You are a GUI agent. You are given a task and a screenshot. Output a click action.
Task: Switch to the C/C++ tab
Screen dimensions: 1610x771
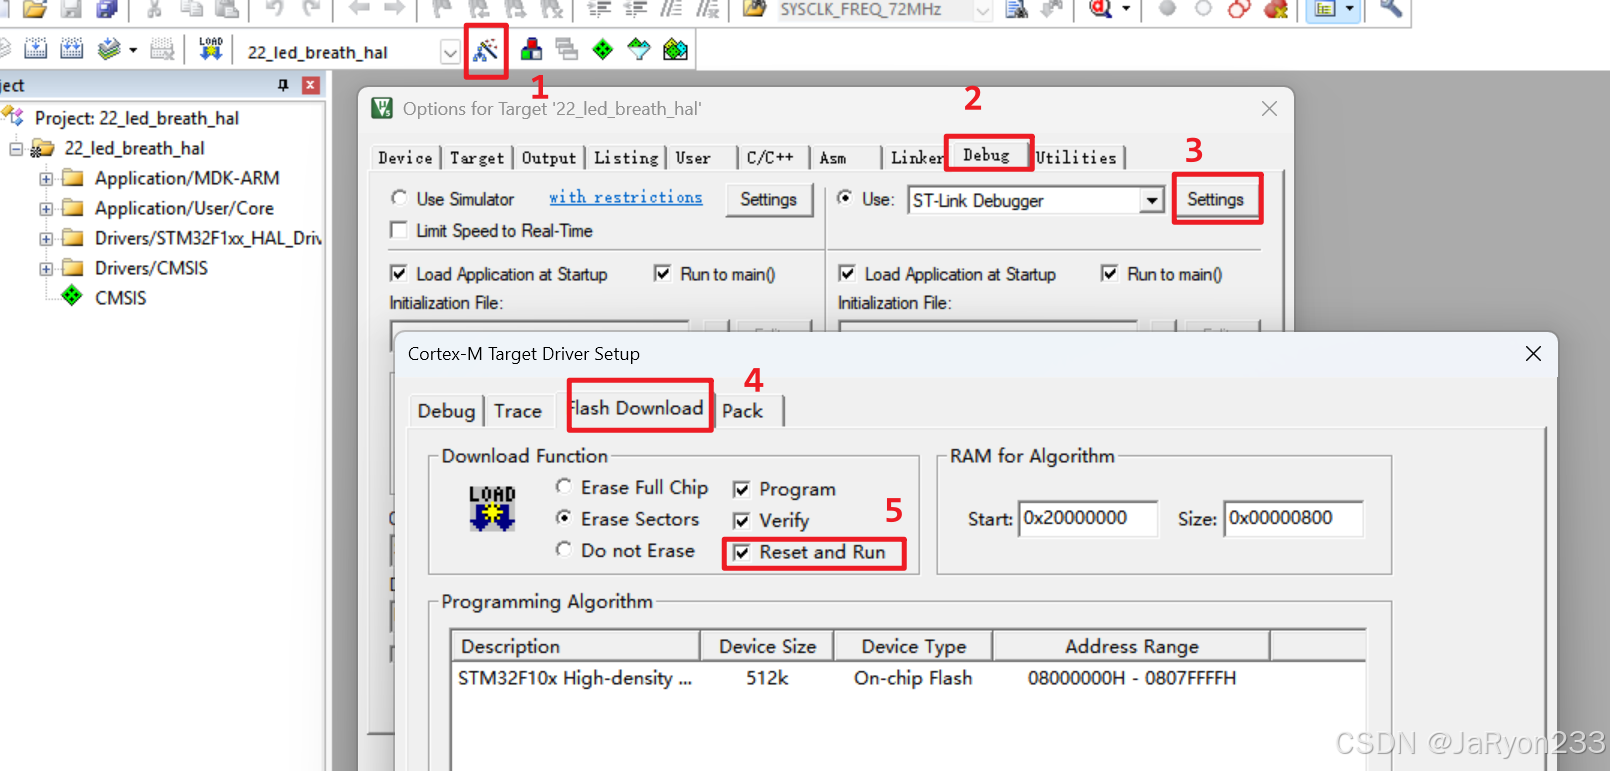770,157
